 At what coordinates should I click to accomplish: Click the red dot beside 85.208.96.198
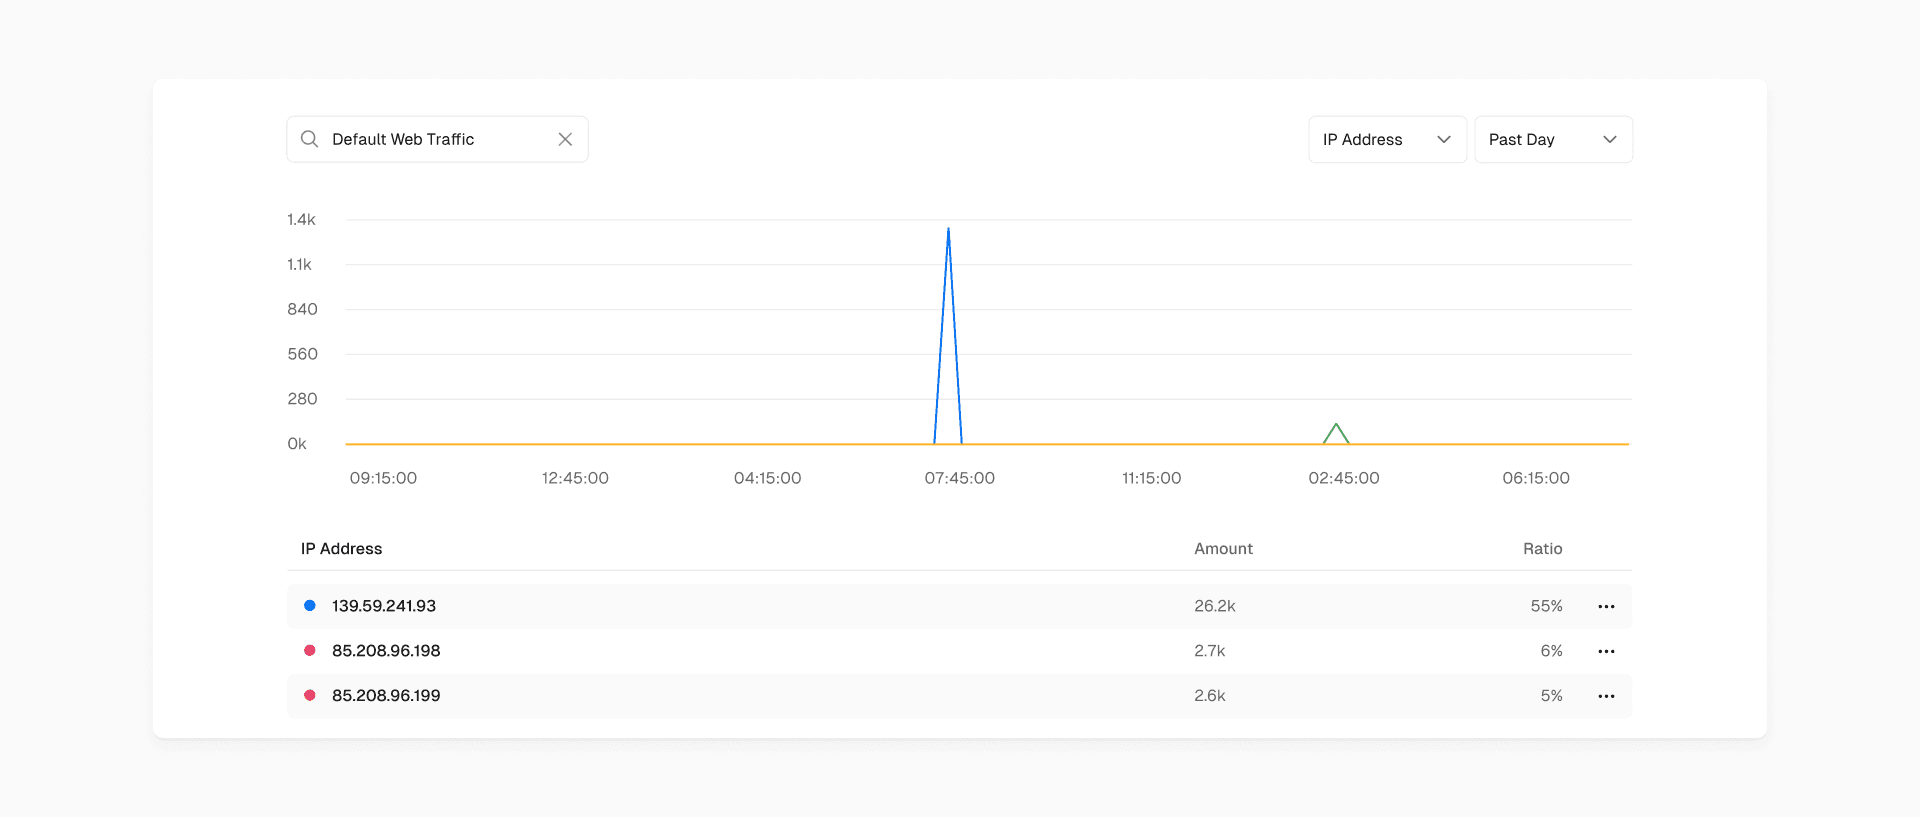[x=310, y=651]
